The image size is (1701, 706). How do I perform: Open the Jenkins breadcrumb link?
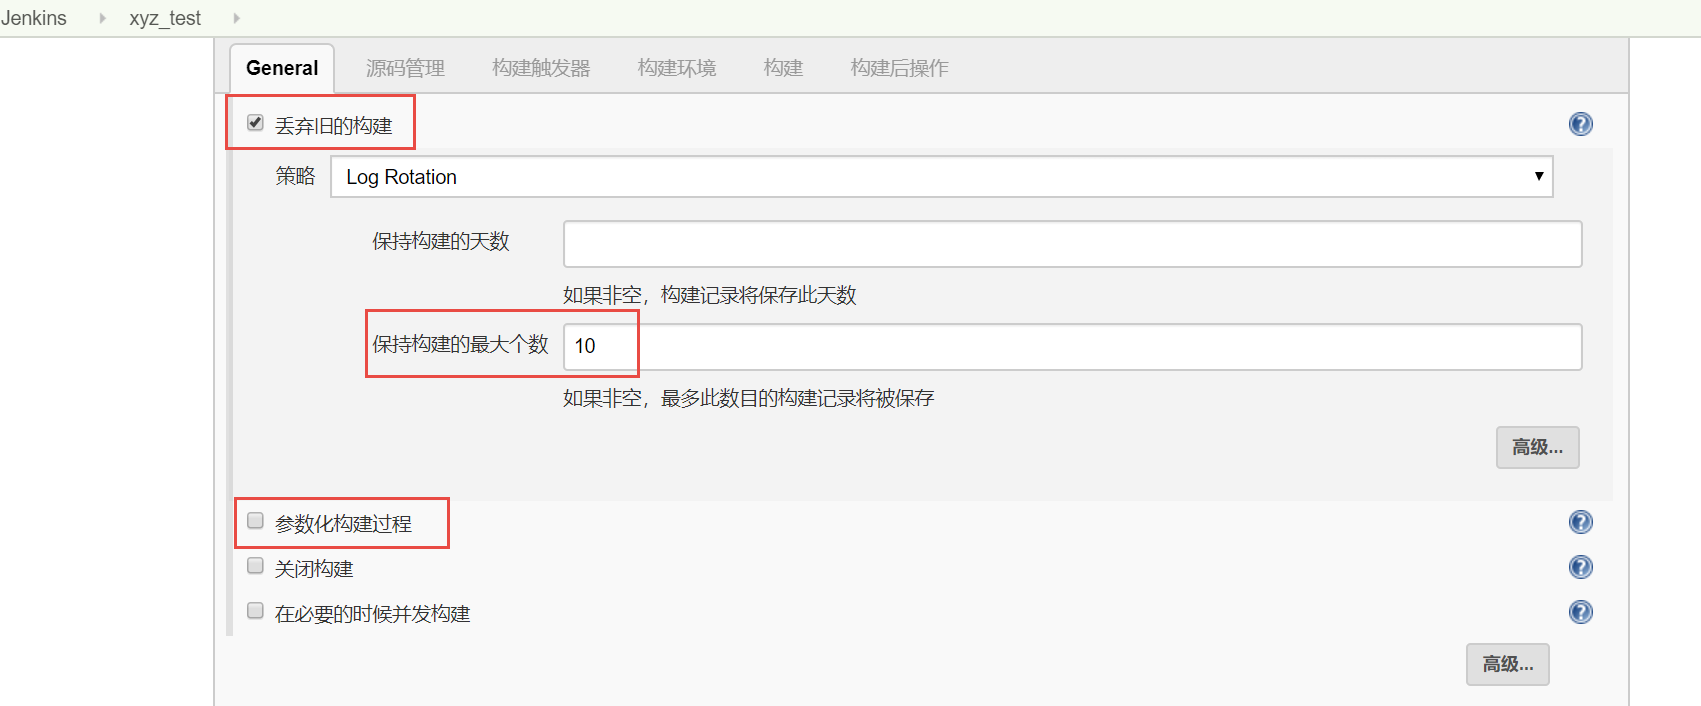[34, 18]
